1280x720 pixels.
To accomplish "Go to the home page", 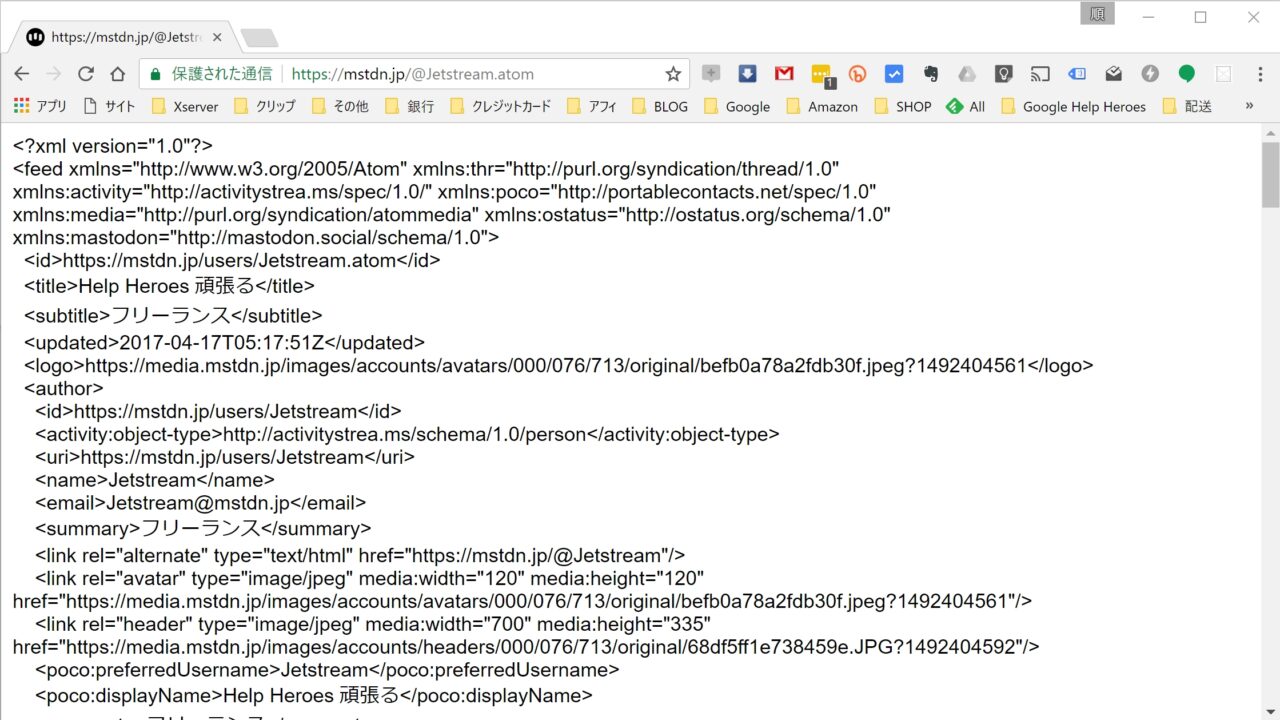I will pyautogui.click(x=118, y=74).
